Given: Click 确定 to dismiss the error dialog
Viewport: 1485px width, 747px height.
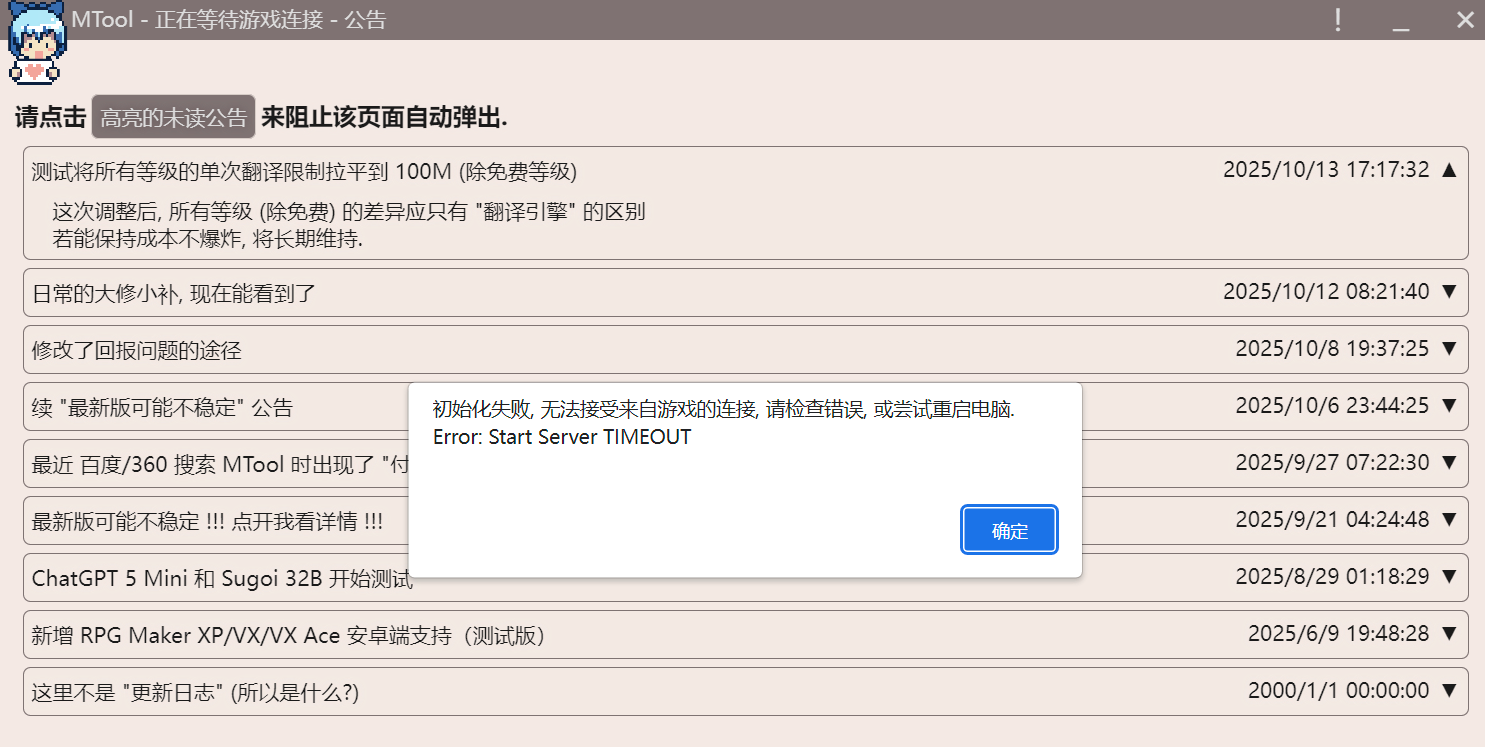Looking at the screenshot, I should [x=1009, y=531].
